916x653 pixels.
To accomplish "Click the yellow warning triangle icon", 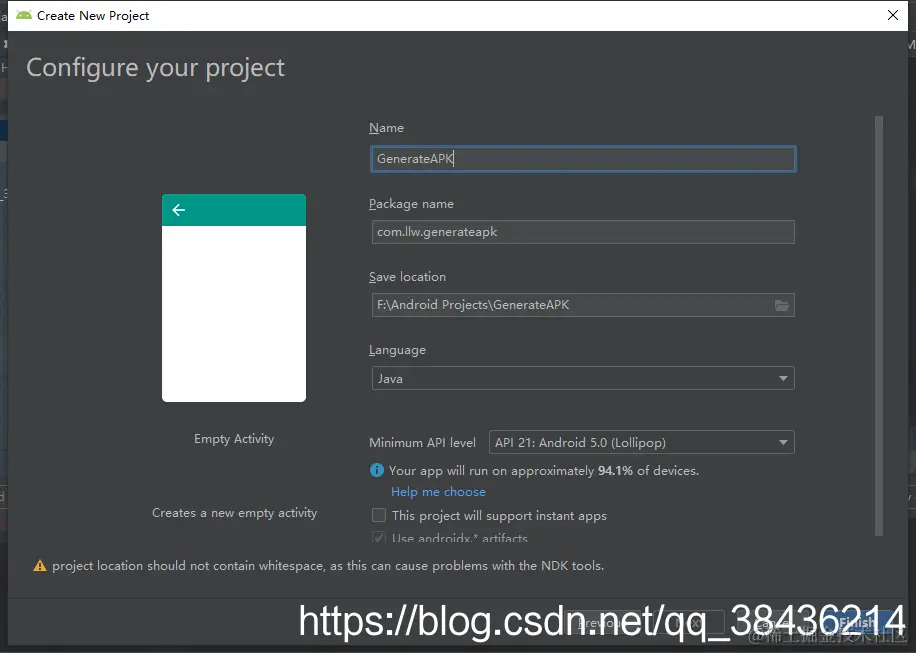I will point(40,565).
